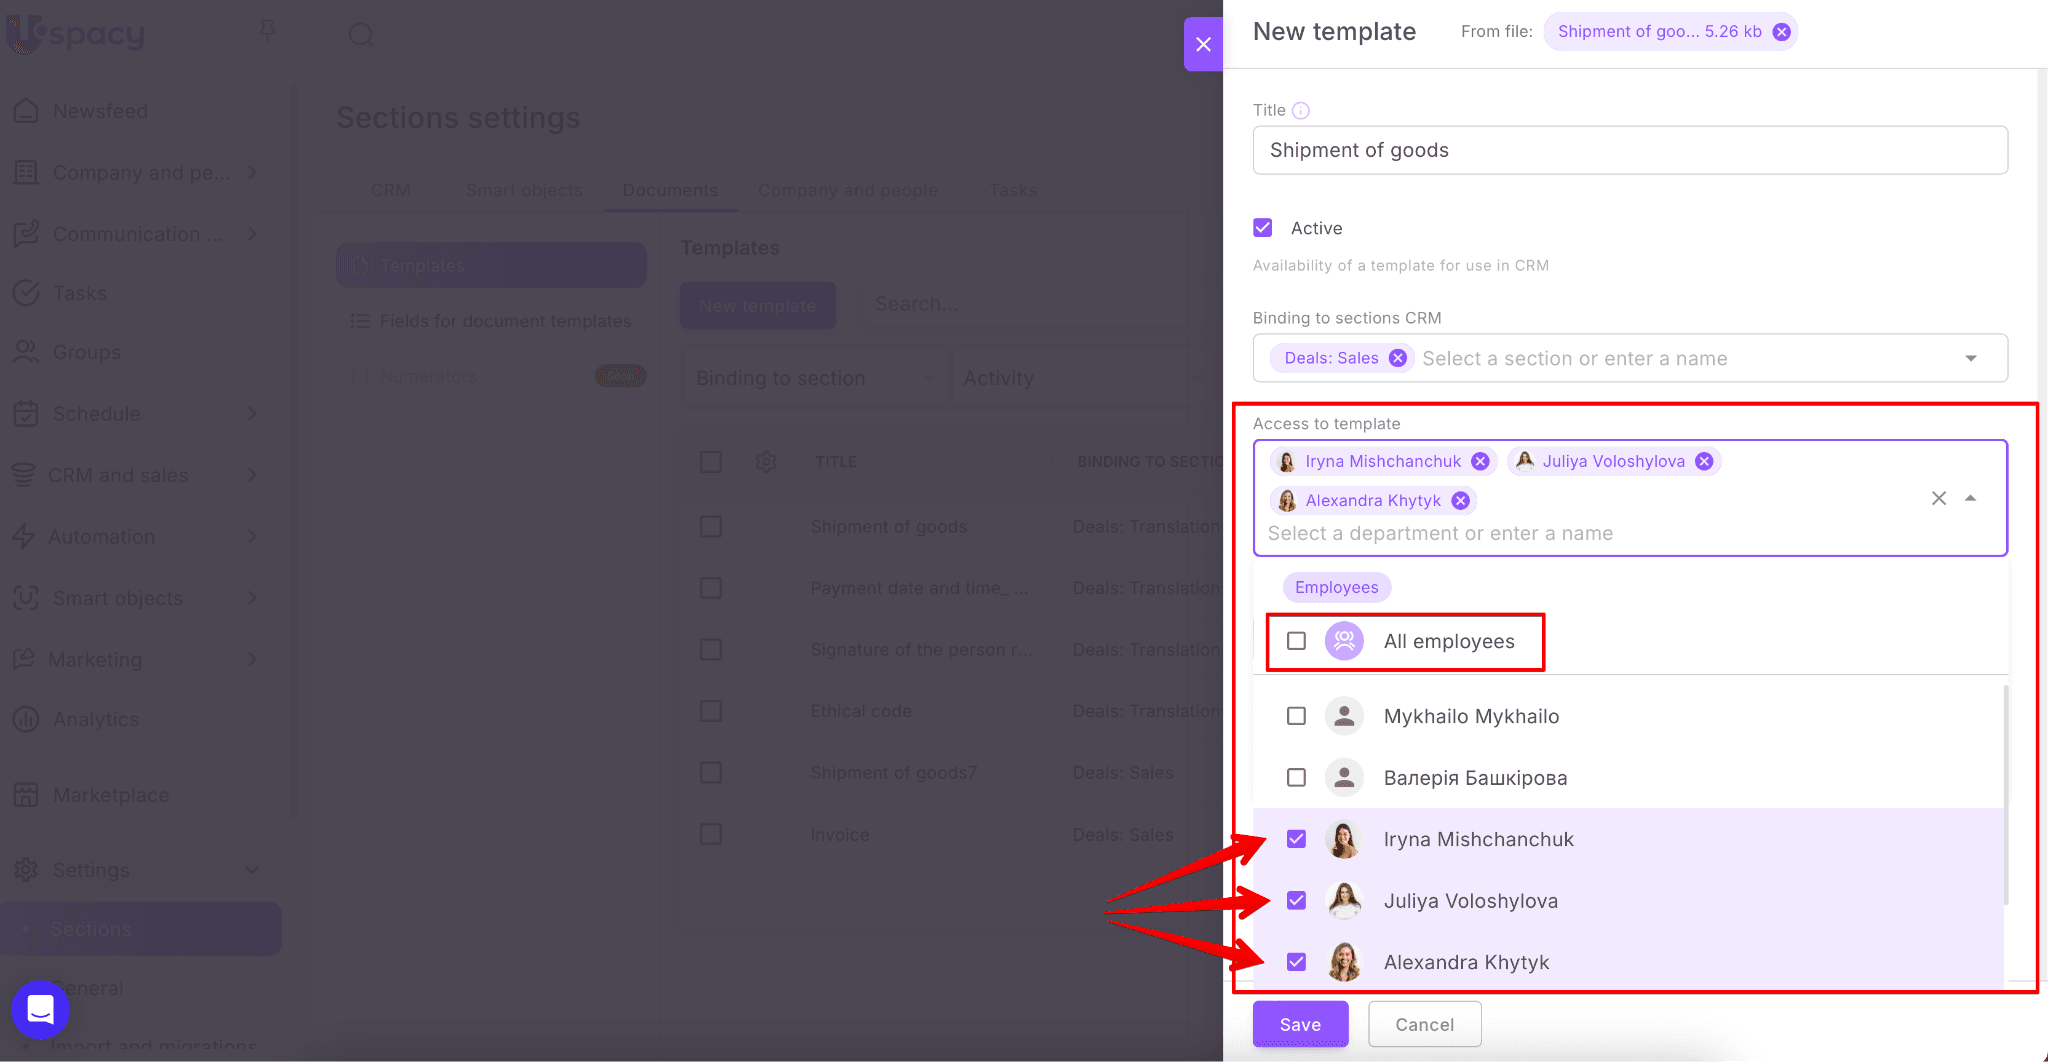Uncheck the Active checkbox
Viewport: 2048px width, 1062px height.
[x=1263, y=228]
